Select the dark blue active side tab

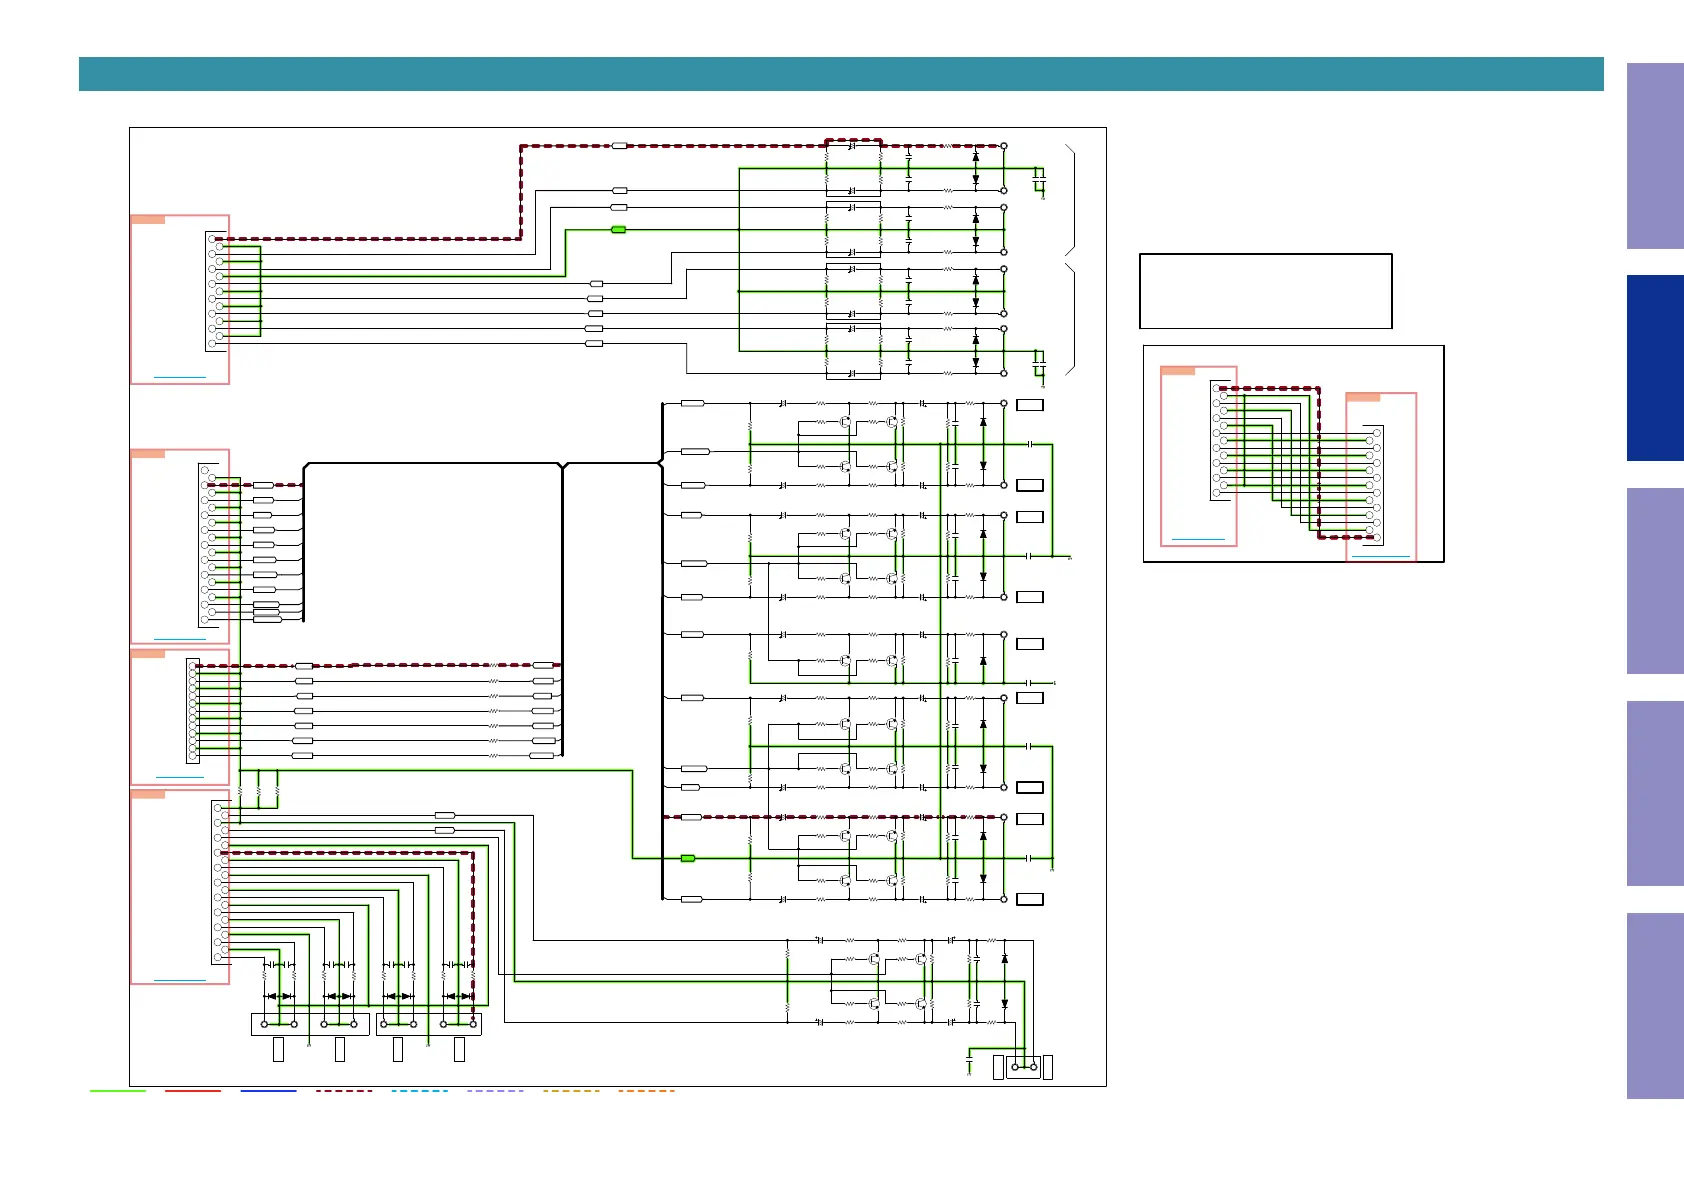1655,368
